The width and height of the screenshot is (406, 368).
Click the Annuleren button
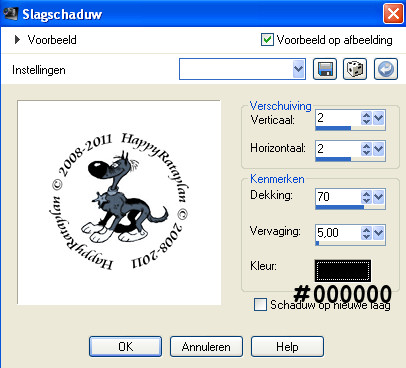pos(206,347)
